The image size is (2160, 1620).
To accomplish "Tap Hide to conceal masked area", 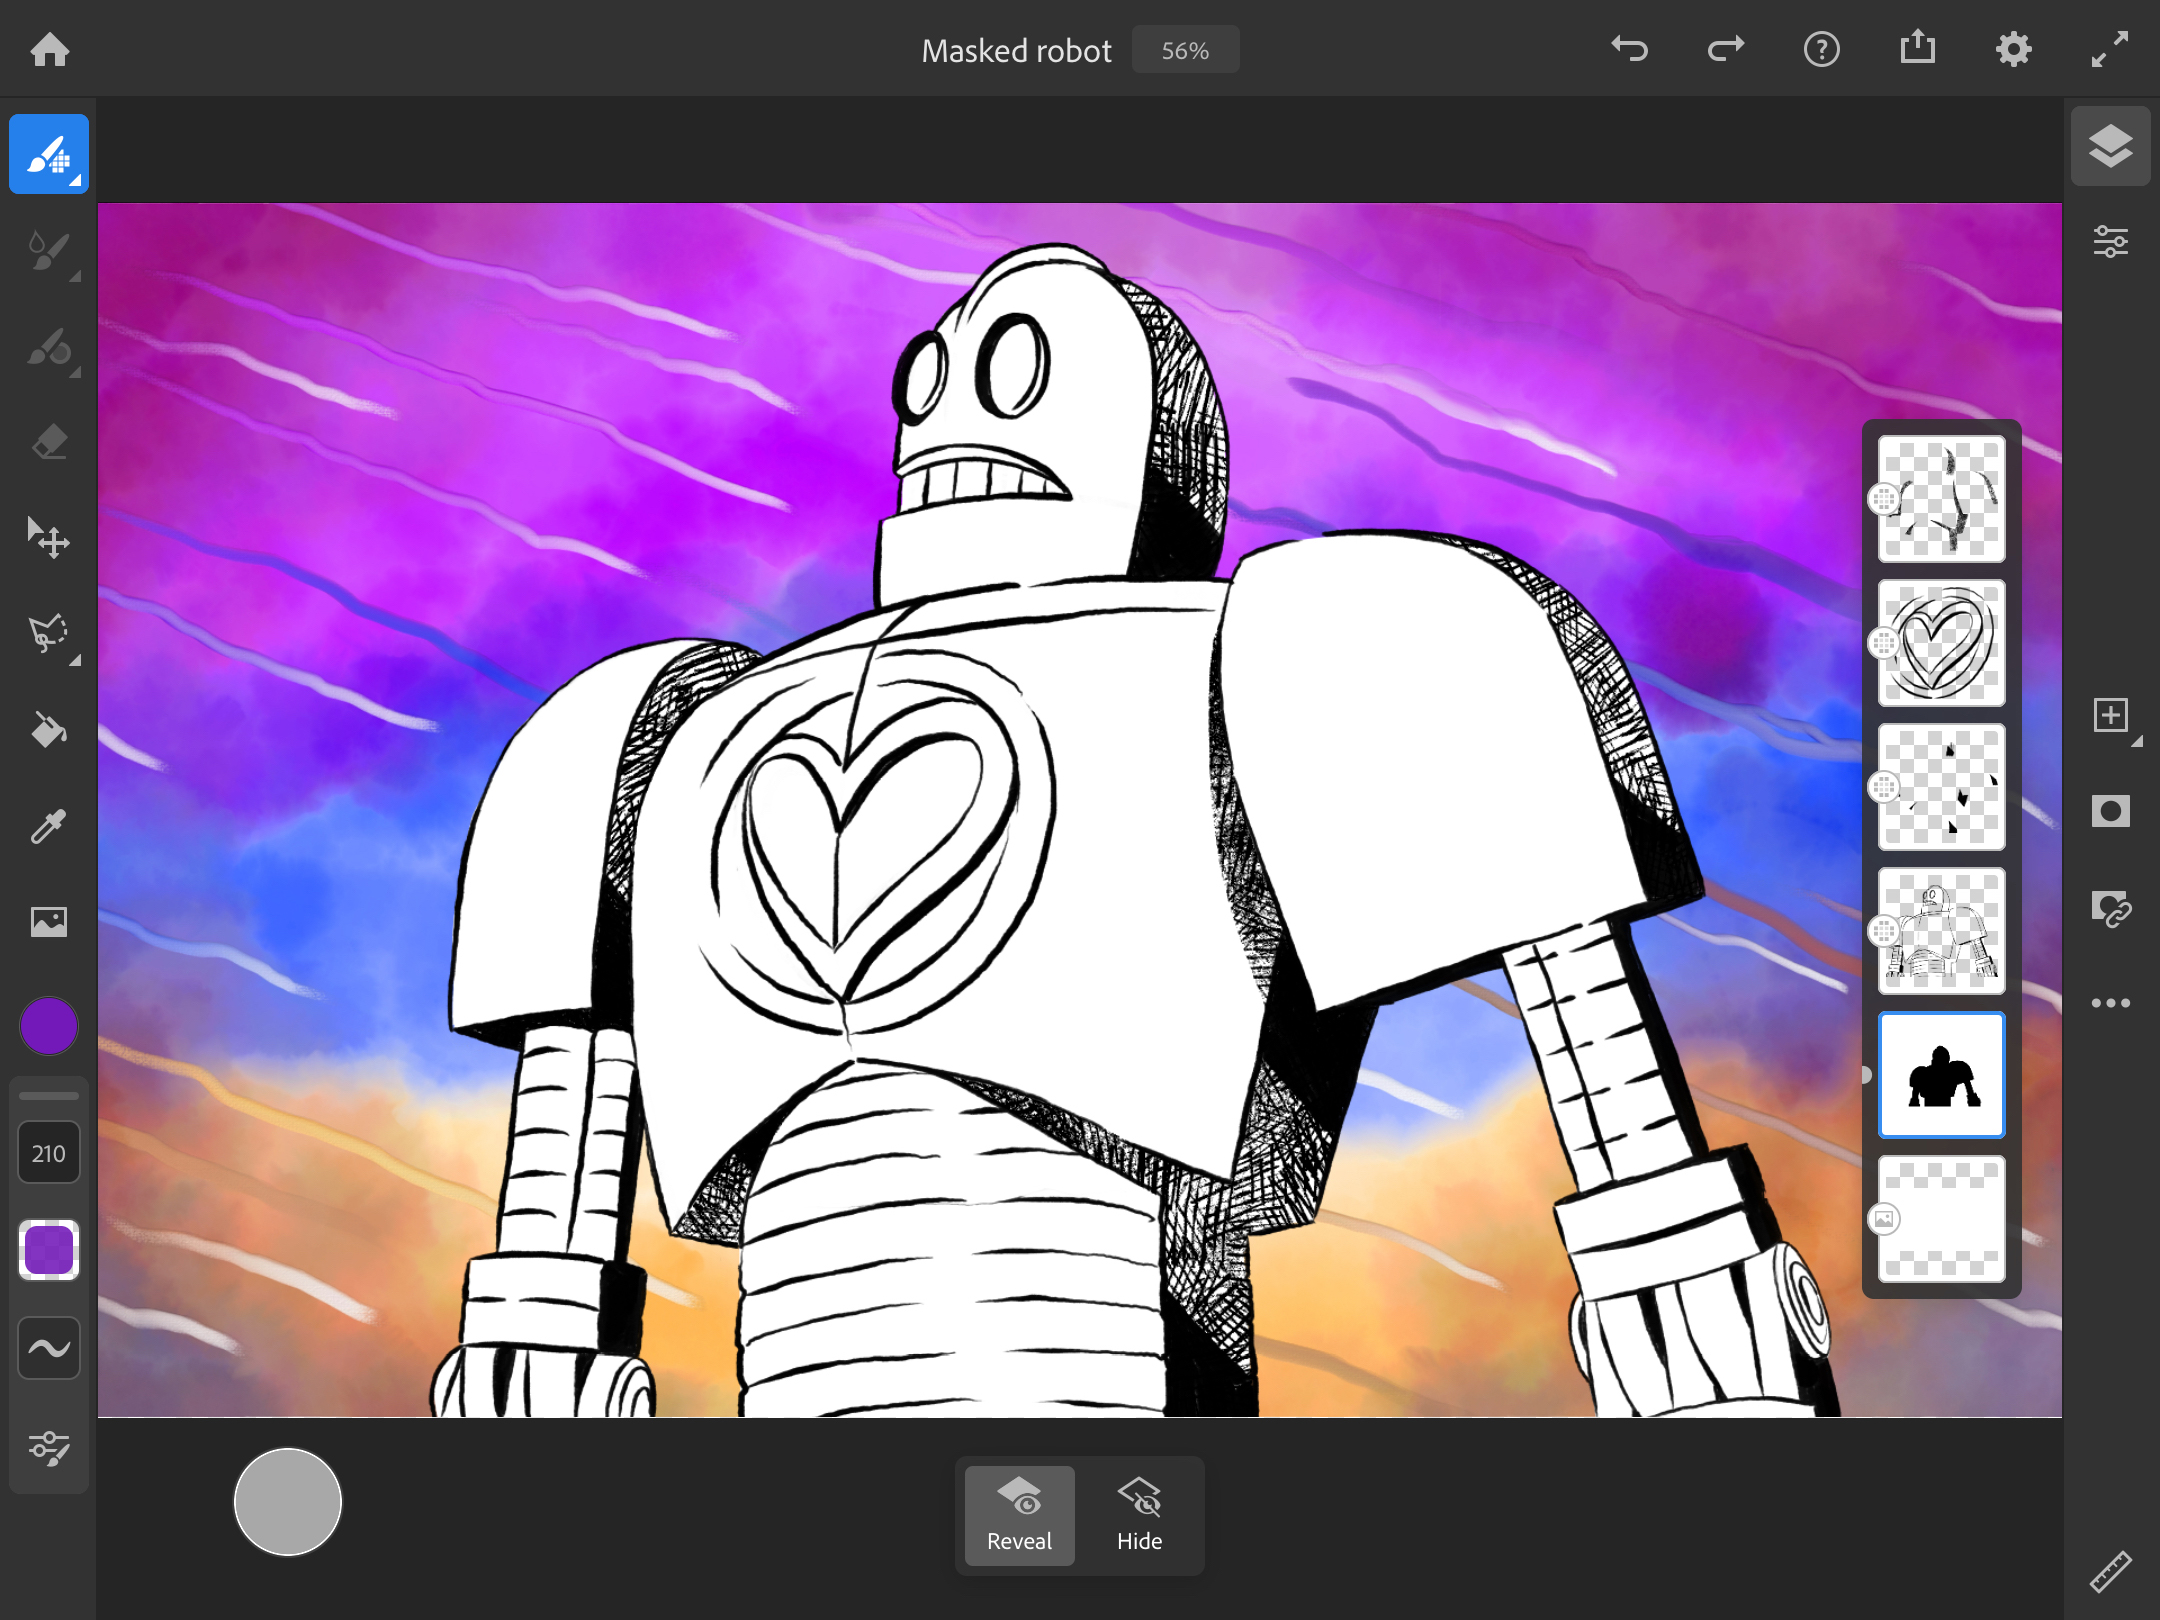I will coord(1139,1515).
